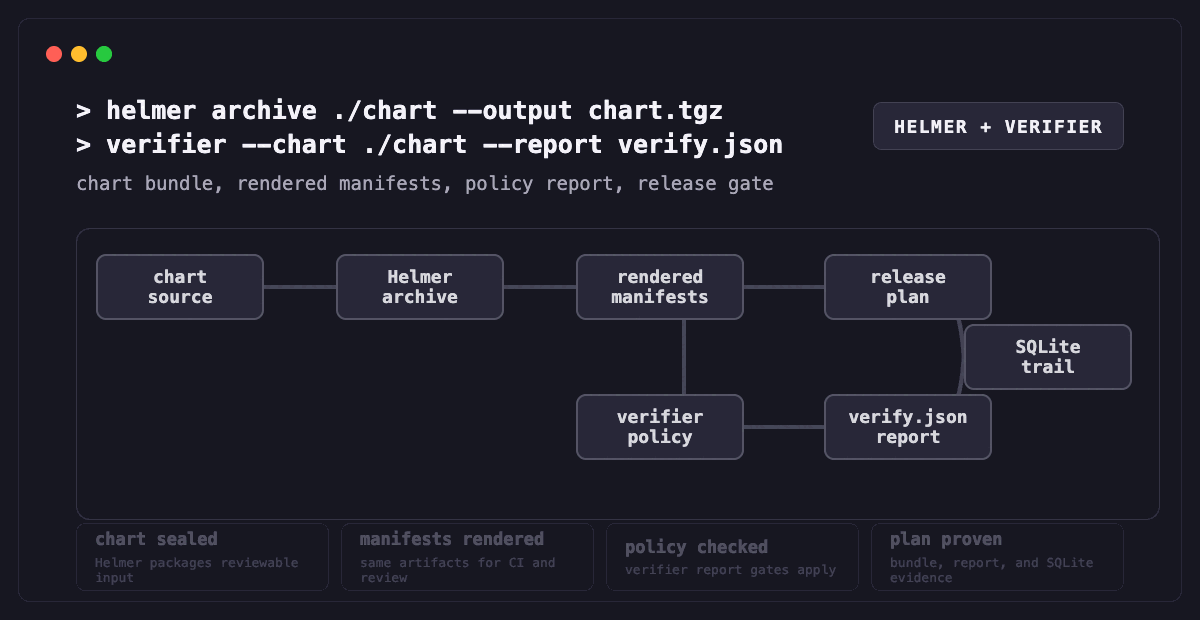Viewport: 1200px width, 620px height.
Task: Click text 'bundle, report, and SQLite evidence'
Action: click(992, 570)
